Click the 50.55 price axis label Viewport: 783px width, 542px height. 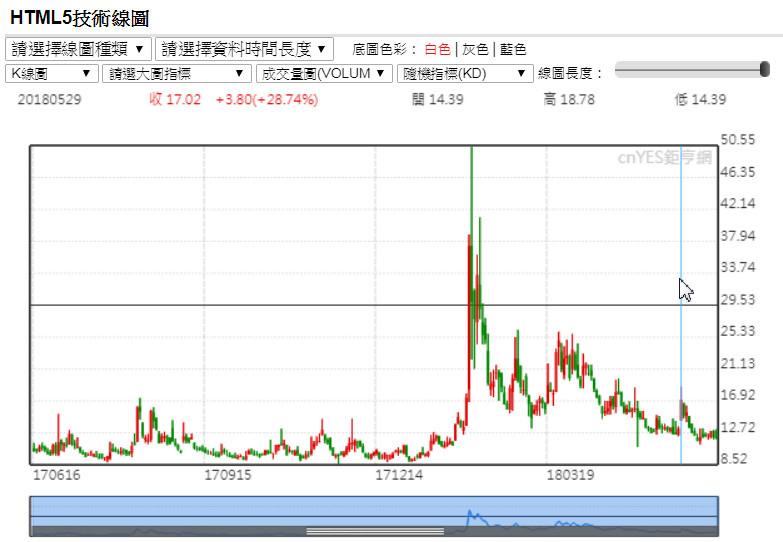(738, 140)
